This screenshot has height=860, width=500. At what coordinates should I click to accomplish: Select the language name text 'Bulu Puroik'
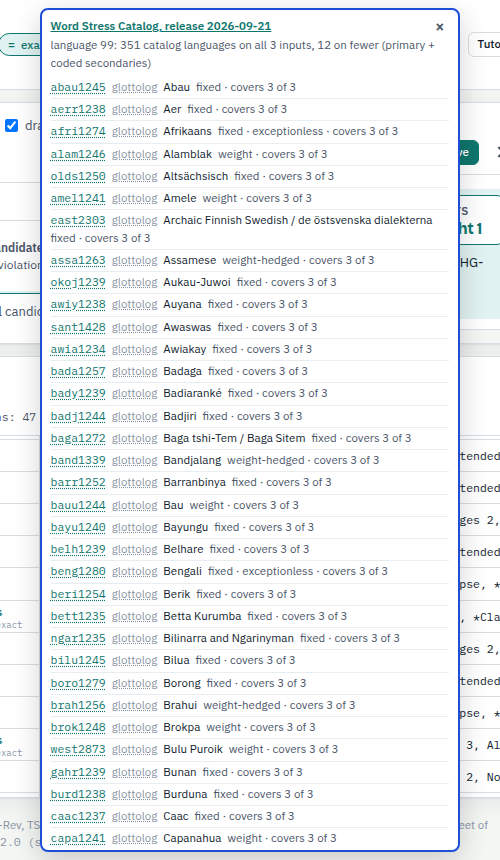pos(193,748)
